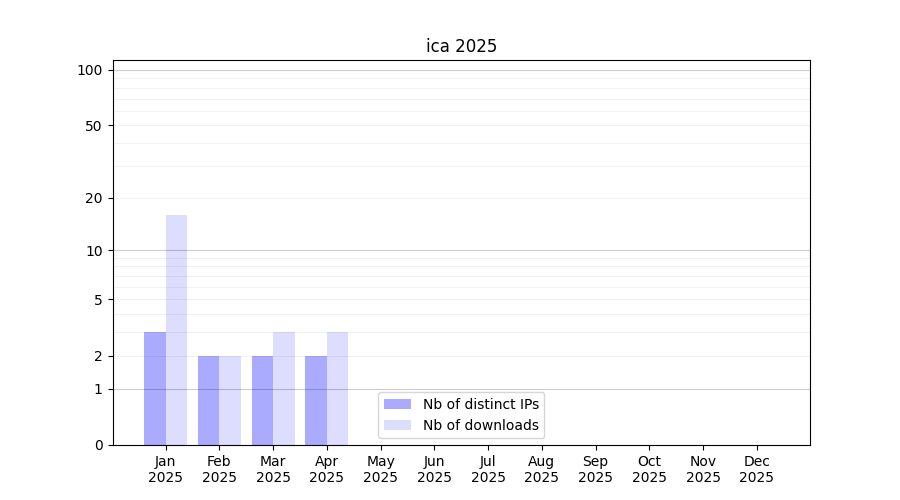Screen dimensions: 900x500
Task: Click the 'Dec 2025' x-axis label
Action: [756, 469]
